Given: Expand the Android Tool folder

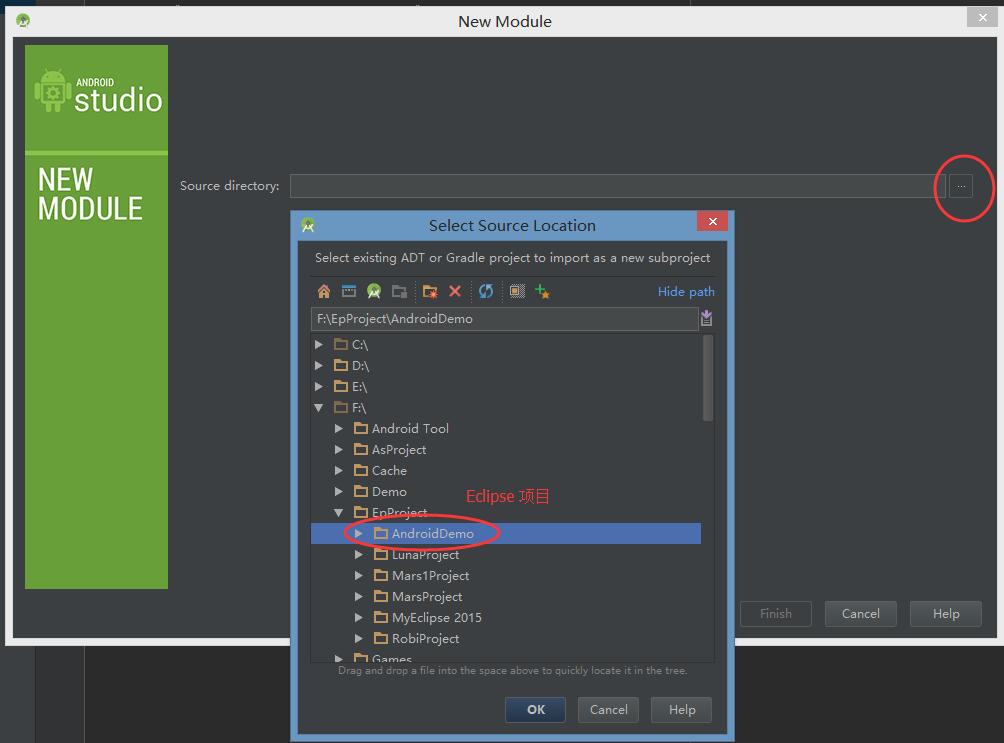Looking at the screenshot, I should tap(339, 429).
